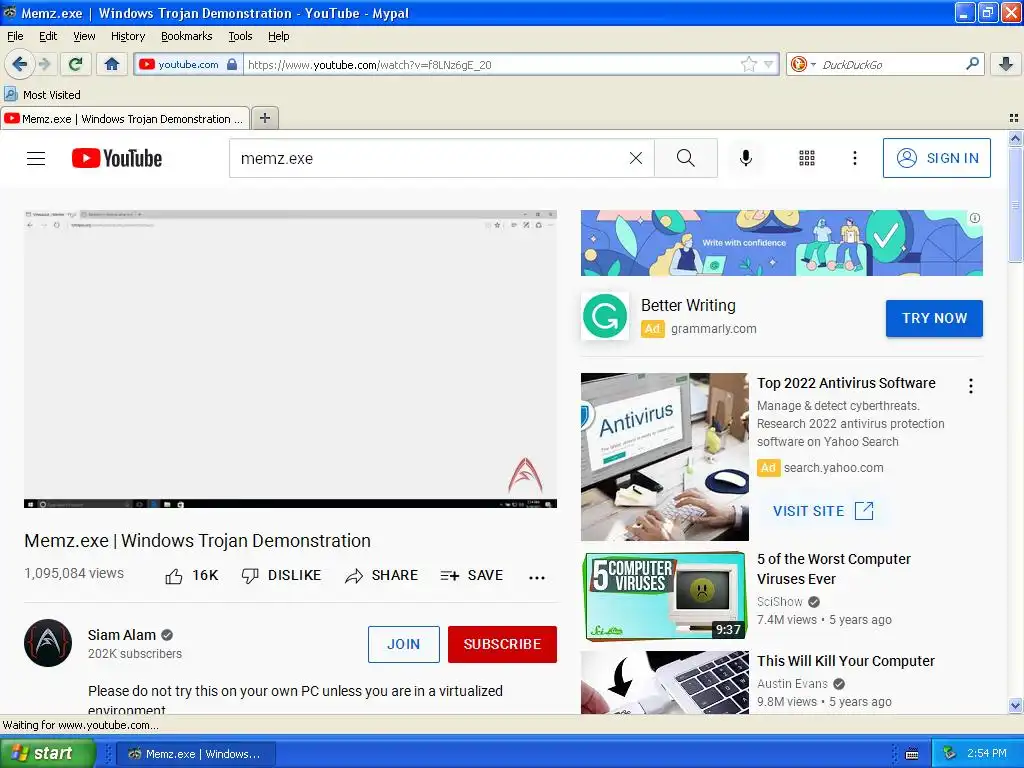Screen dimensions: 1024x768
Task: Click the taskbar clock 2:54 PM
Action: (x=987, y=753)
